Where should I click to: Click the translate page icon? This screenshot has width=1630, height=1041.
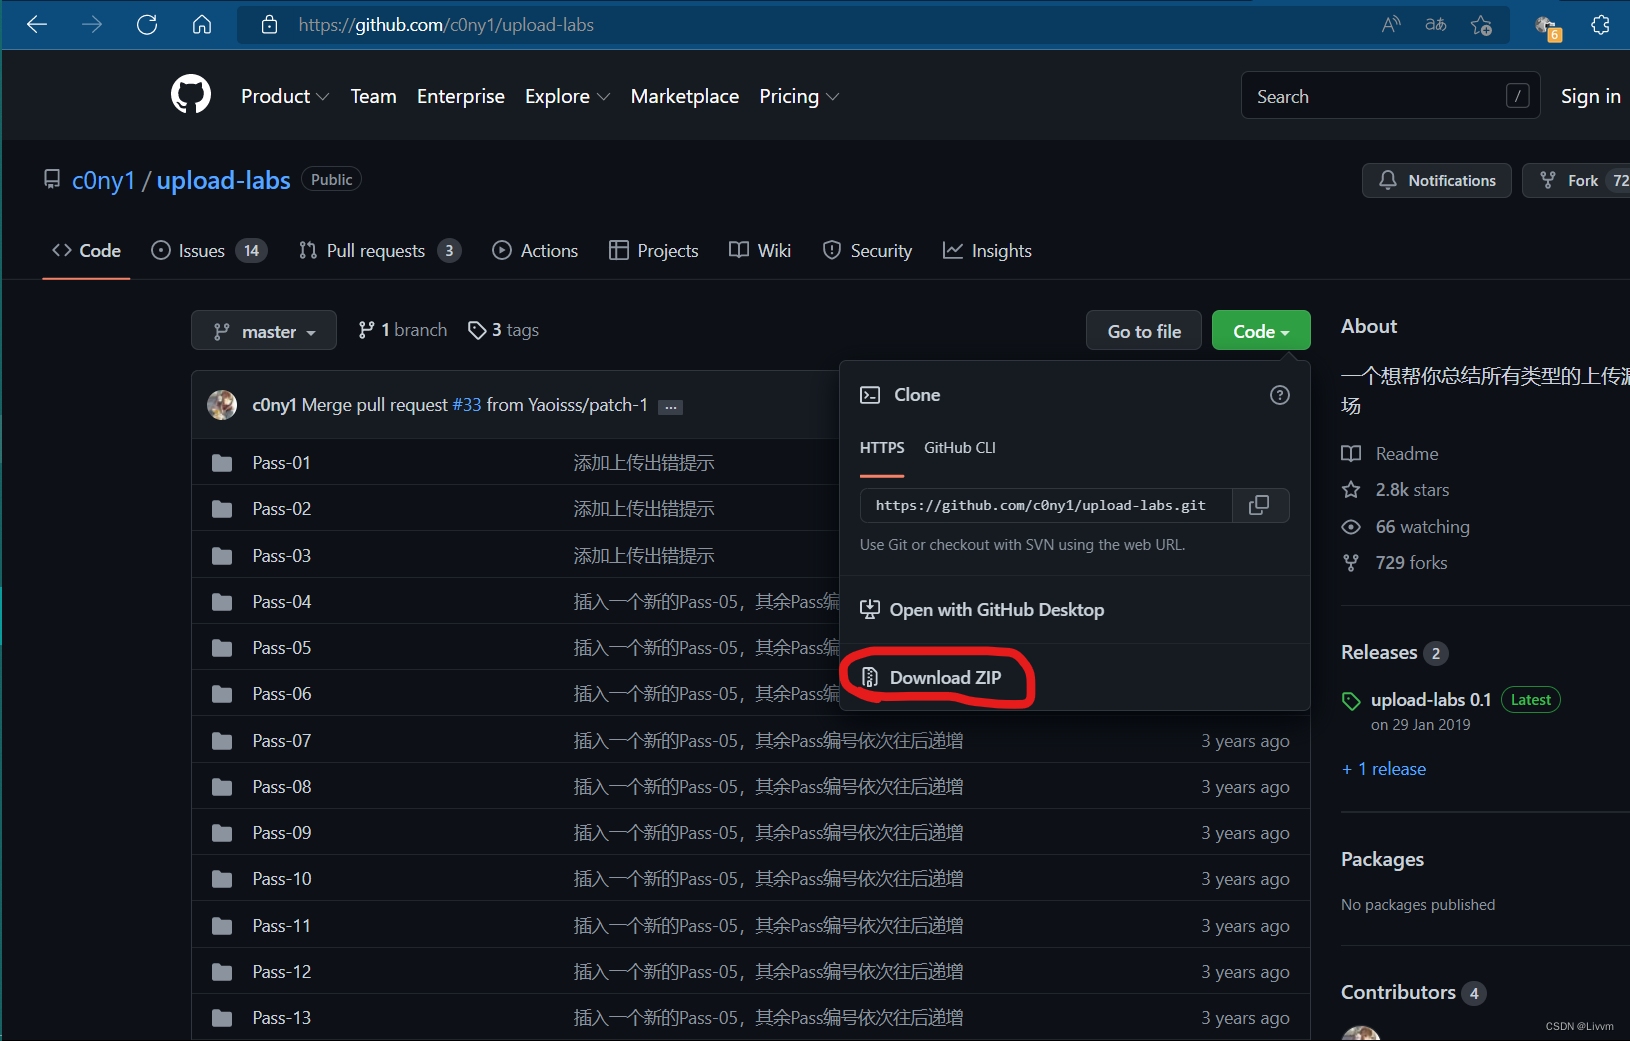click(1436, 25)
